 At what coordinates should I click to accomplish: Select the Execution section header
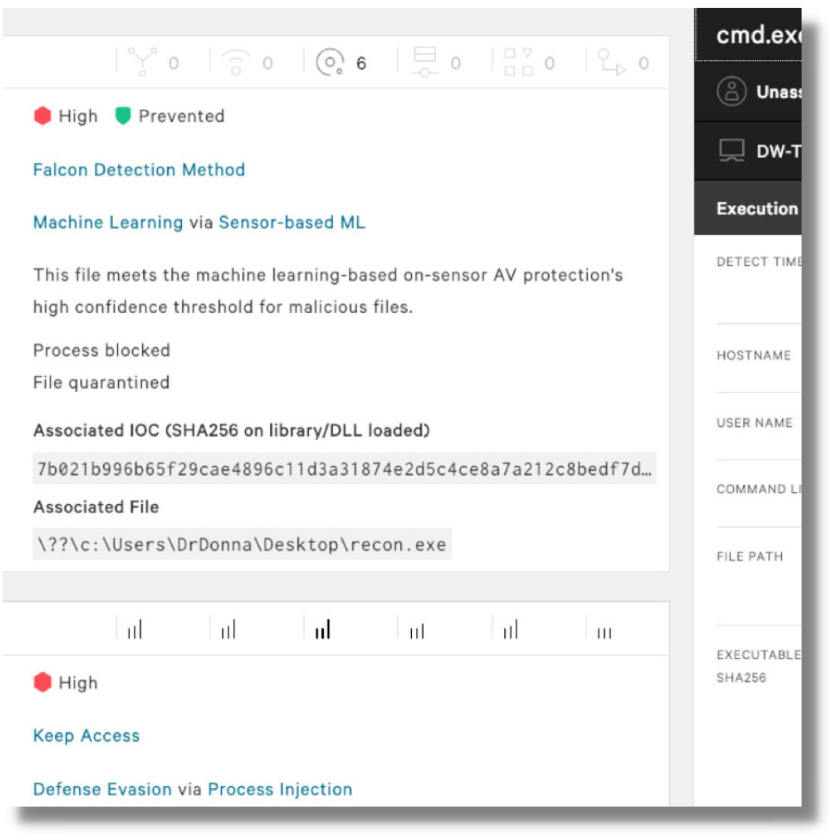point(748,208)
